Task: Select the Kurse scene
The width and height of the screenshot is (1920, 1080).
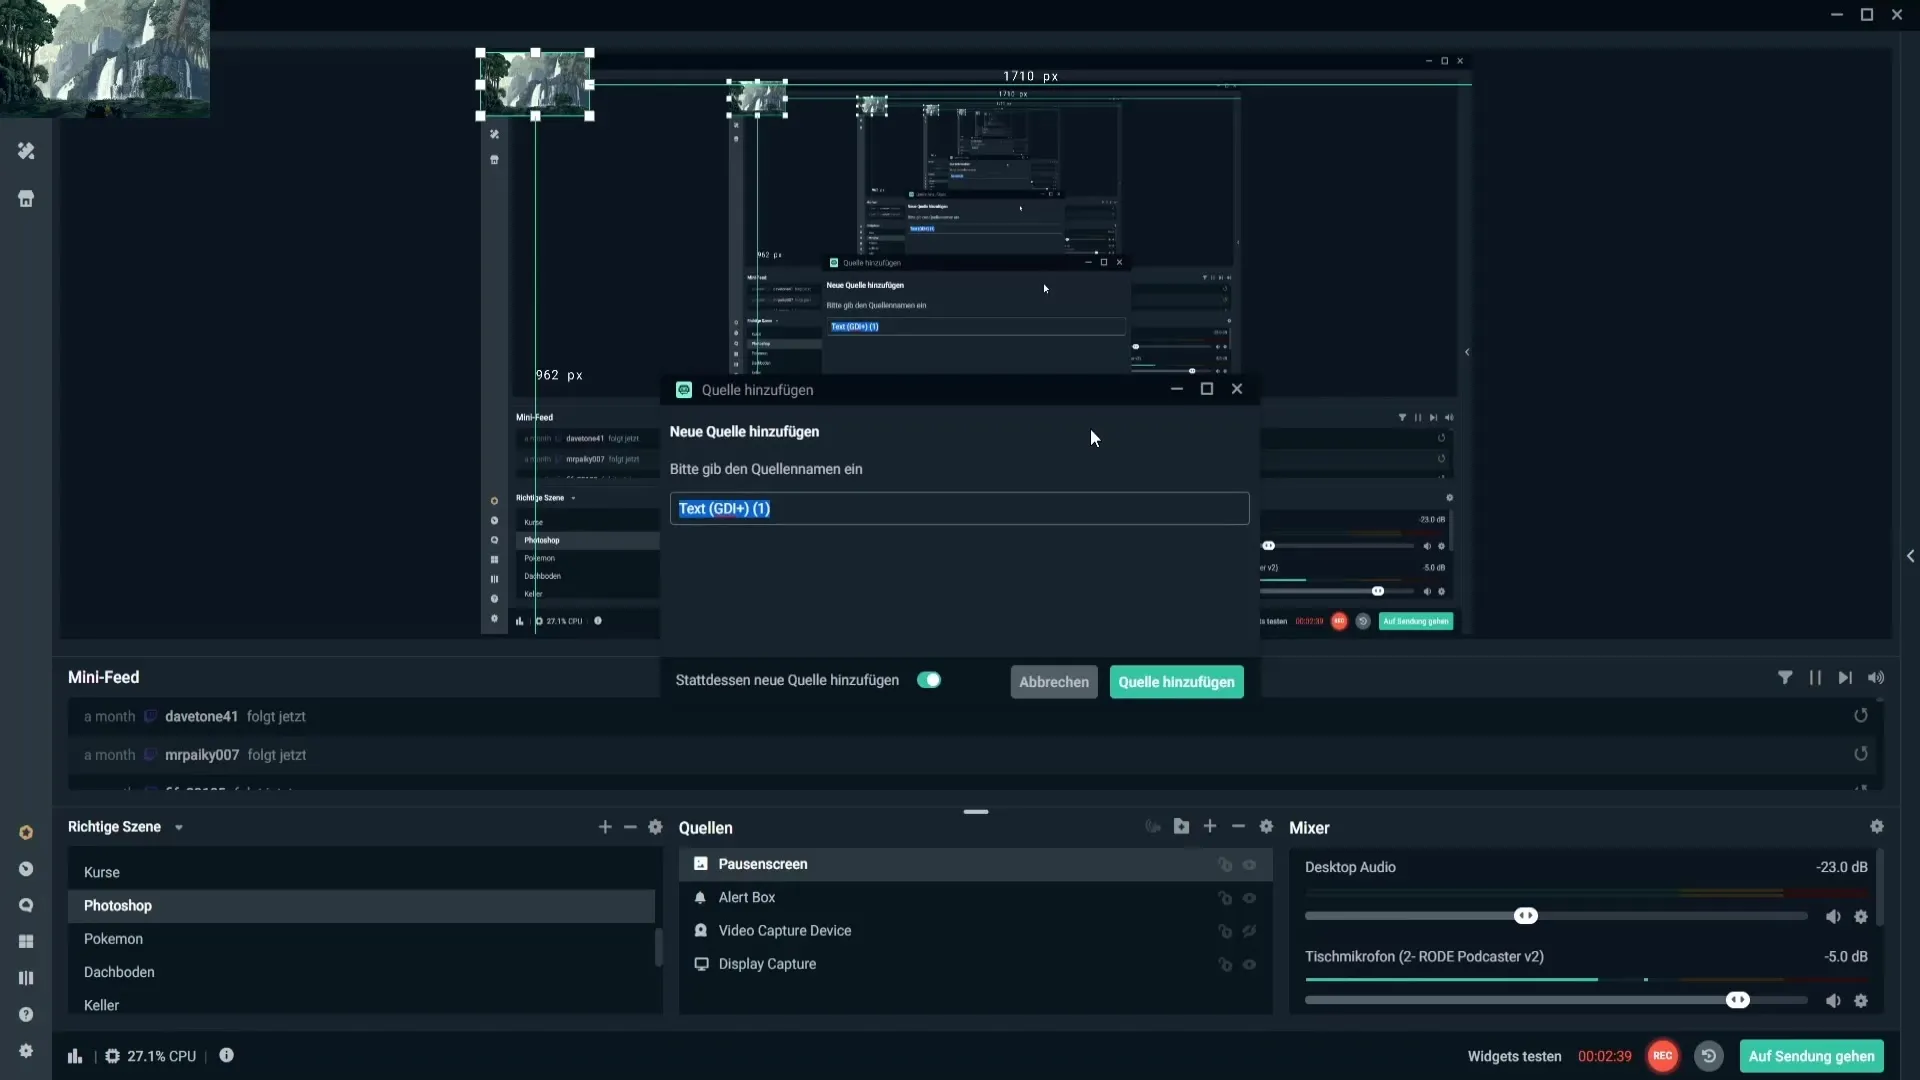Action: 361,872
